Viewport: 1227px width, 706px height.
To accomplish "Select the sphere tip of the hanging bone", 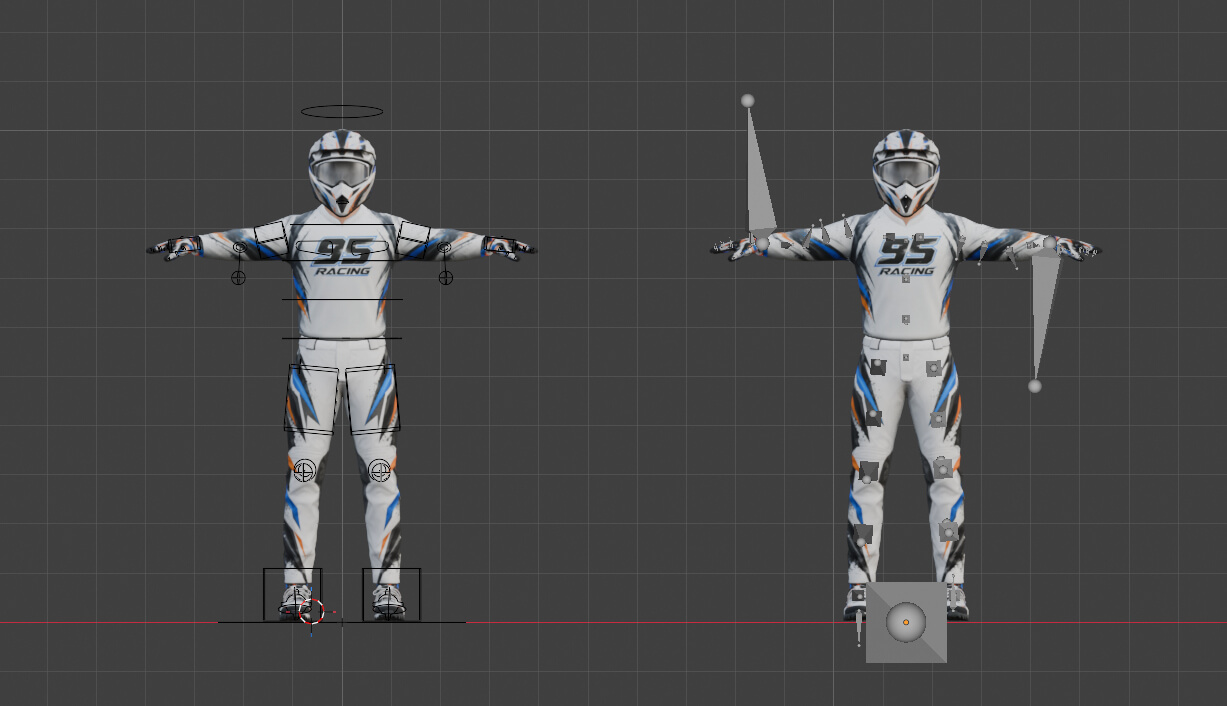I will tap(1035, 386).
